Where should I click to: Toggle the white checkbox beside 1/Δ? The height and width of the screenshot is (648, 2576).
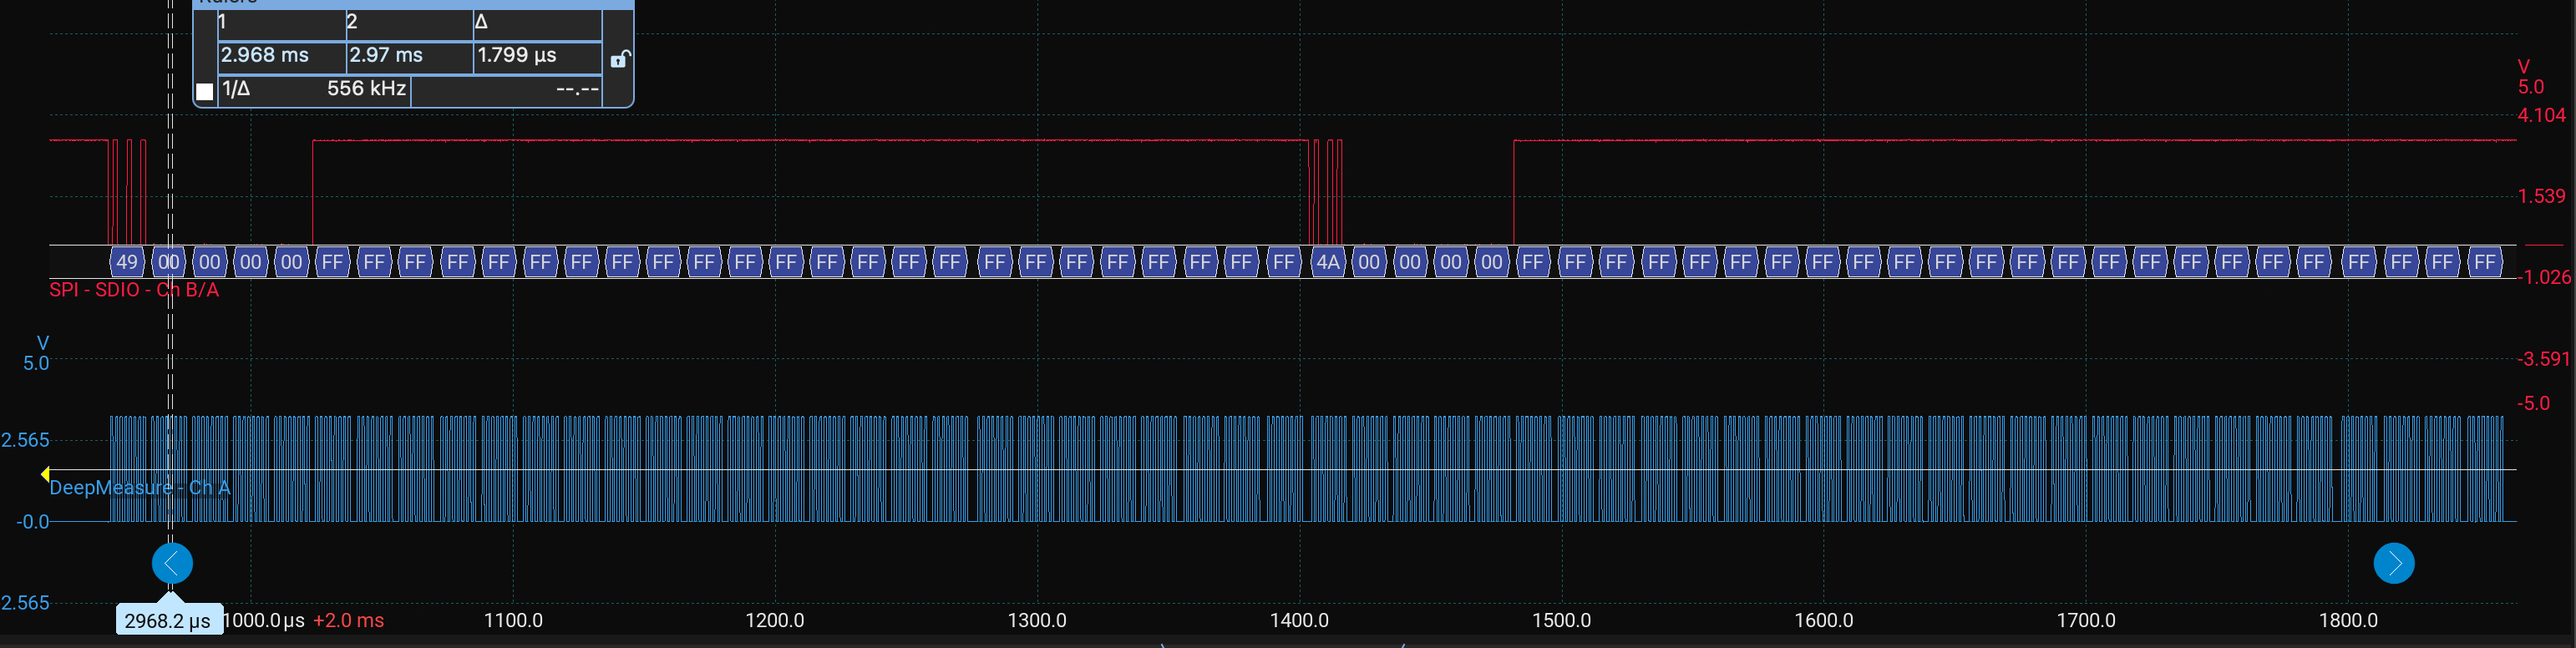205,91
